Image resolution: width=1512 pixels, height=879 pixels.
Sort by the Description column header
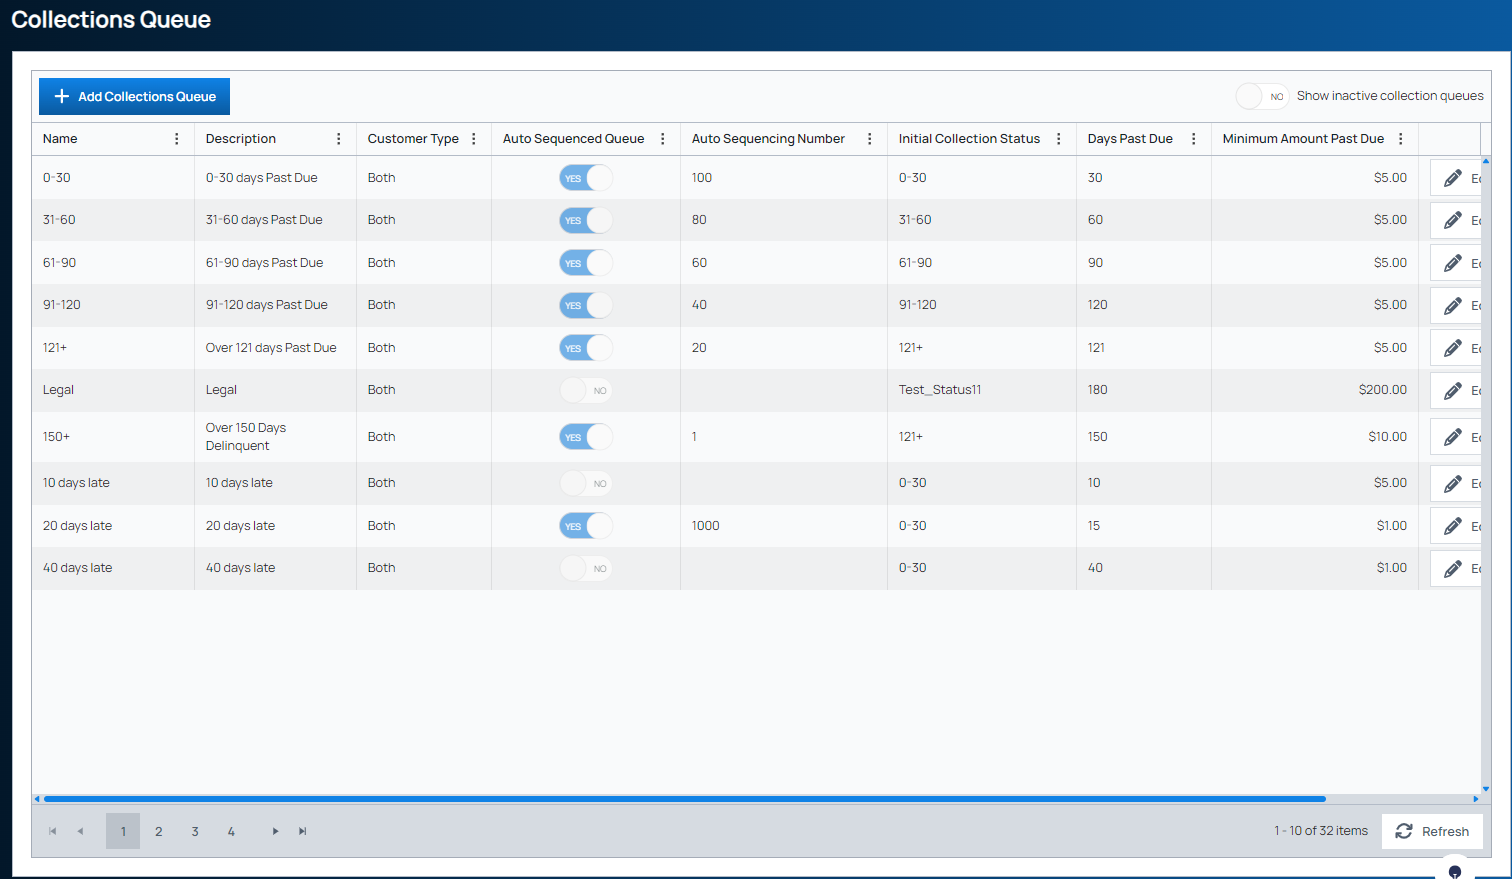pos(241,139)
